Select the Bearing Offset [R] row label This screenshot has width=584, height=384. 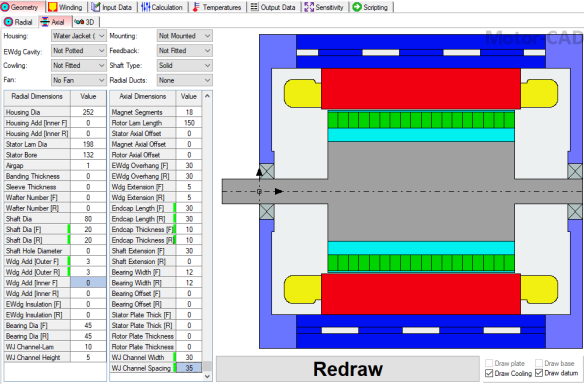click(x=142, y=304)
